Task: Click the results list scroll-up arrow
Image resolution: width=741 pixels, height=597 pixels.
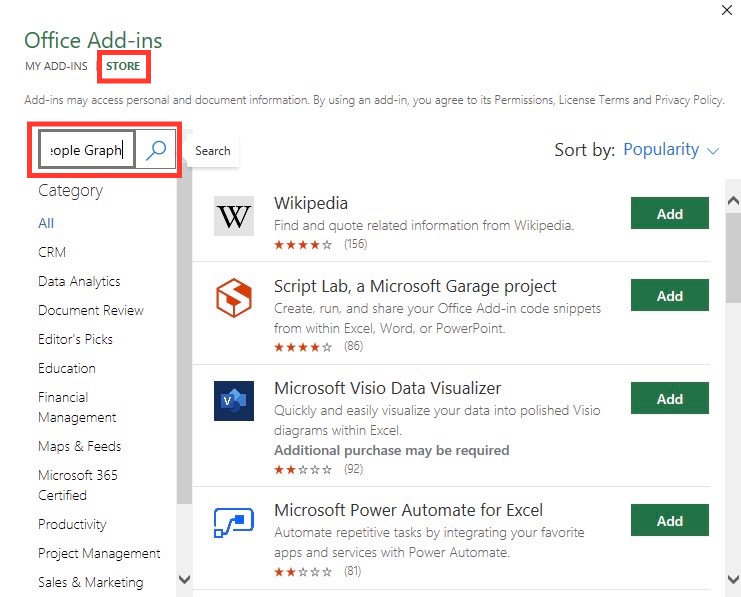Action: (733, 200)
